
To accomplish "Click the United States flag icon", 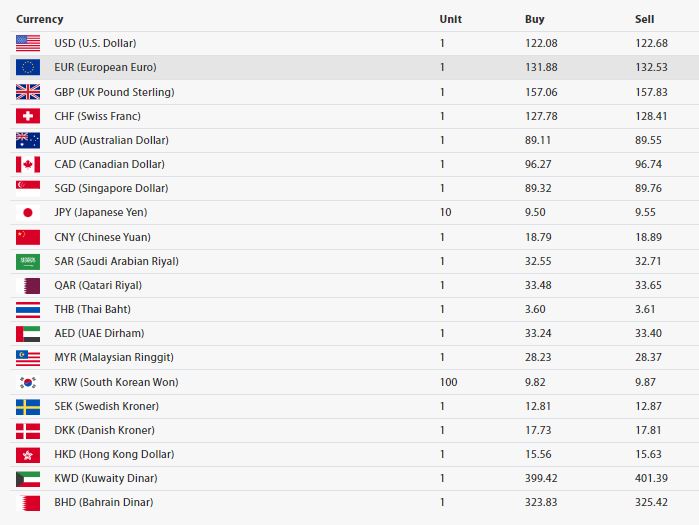I will point(28,43).
